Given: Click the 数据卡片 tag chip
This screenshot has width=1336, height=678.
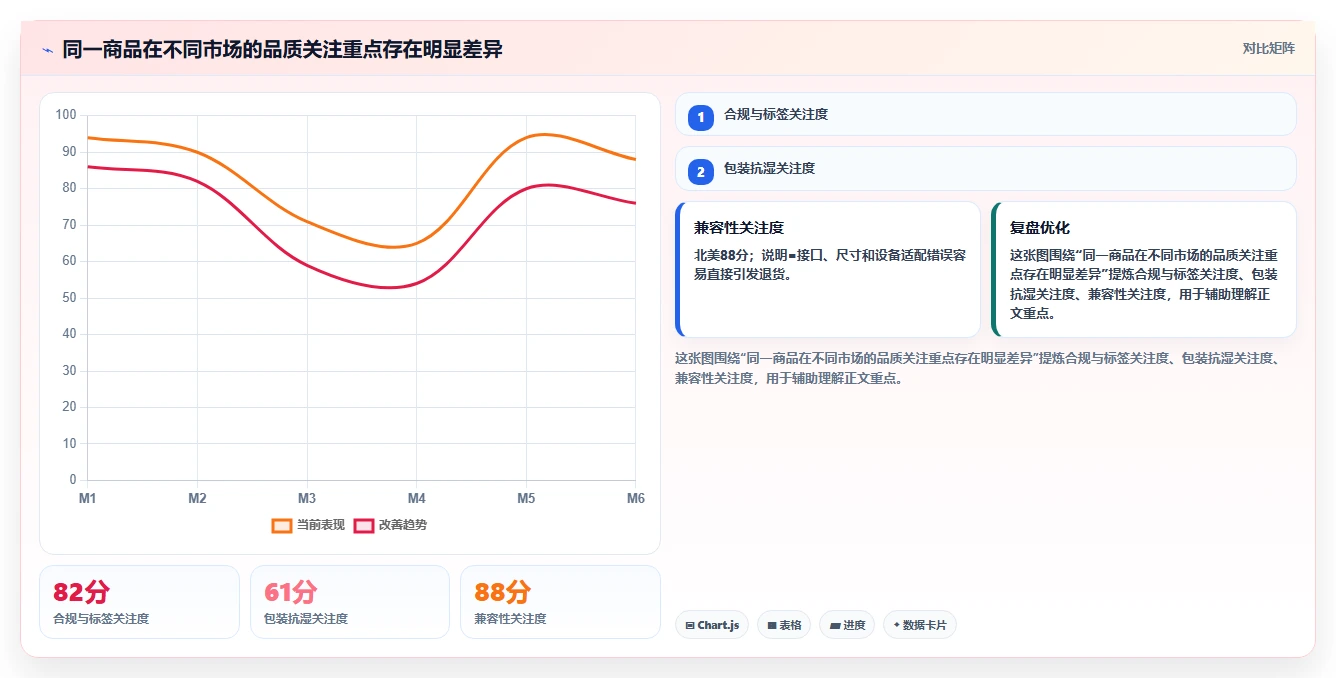Looking at the screenshot, I should (x=920, y=625).
